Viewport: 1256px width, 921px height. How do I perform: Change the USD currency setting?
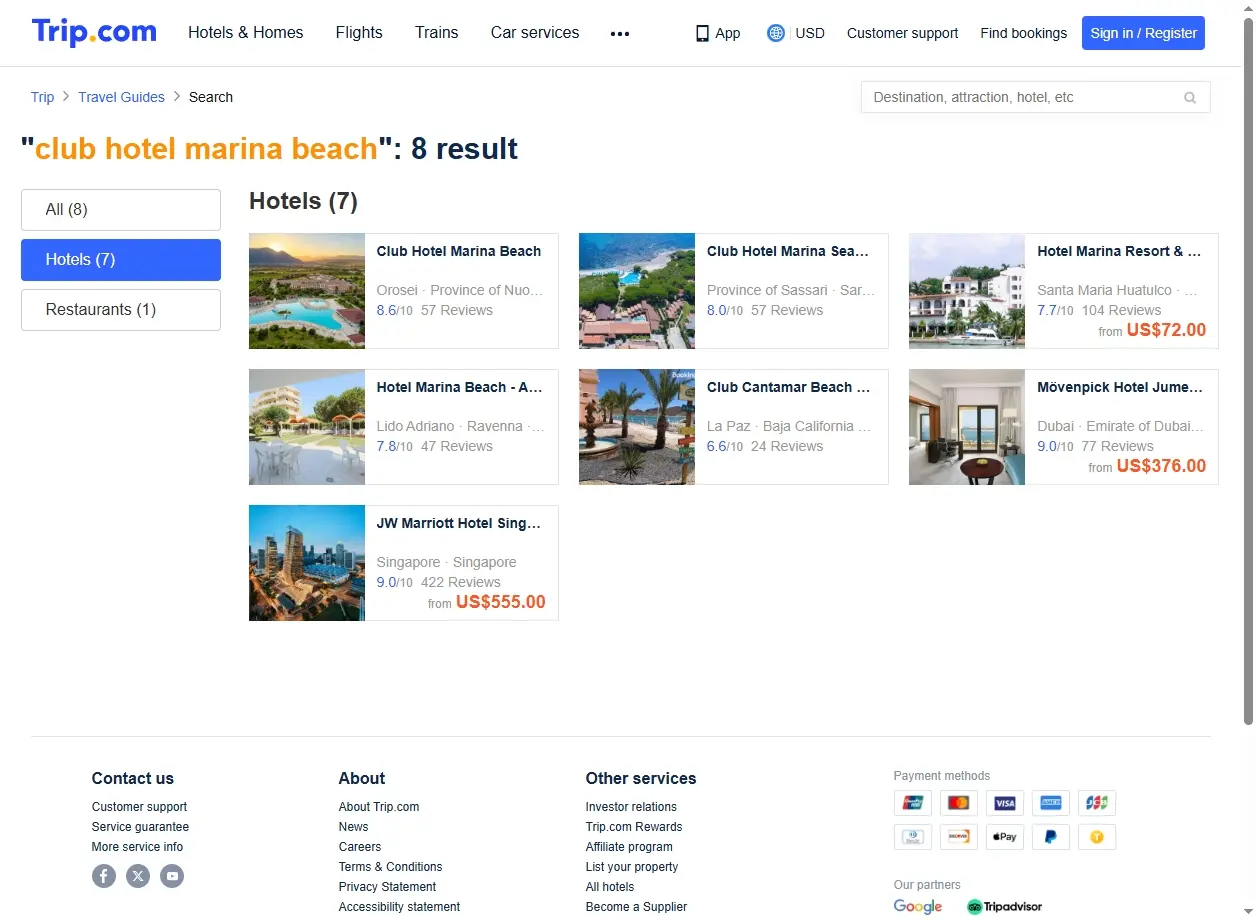click(810, 33)
